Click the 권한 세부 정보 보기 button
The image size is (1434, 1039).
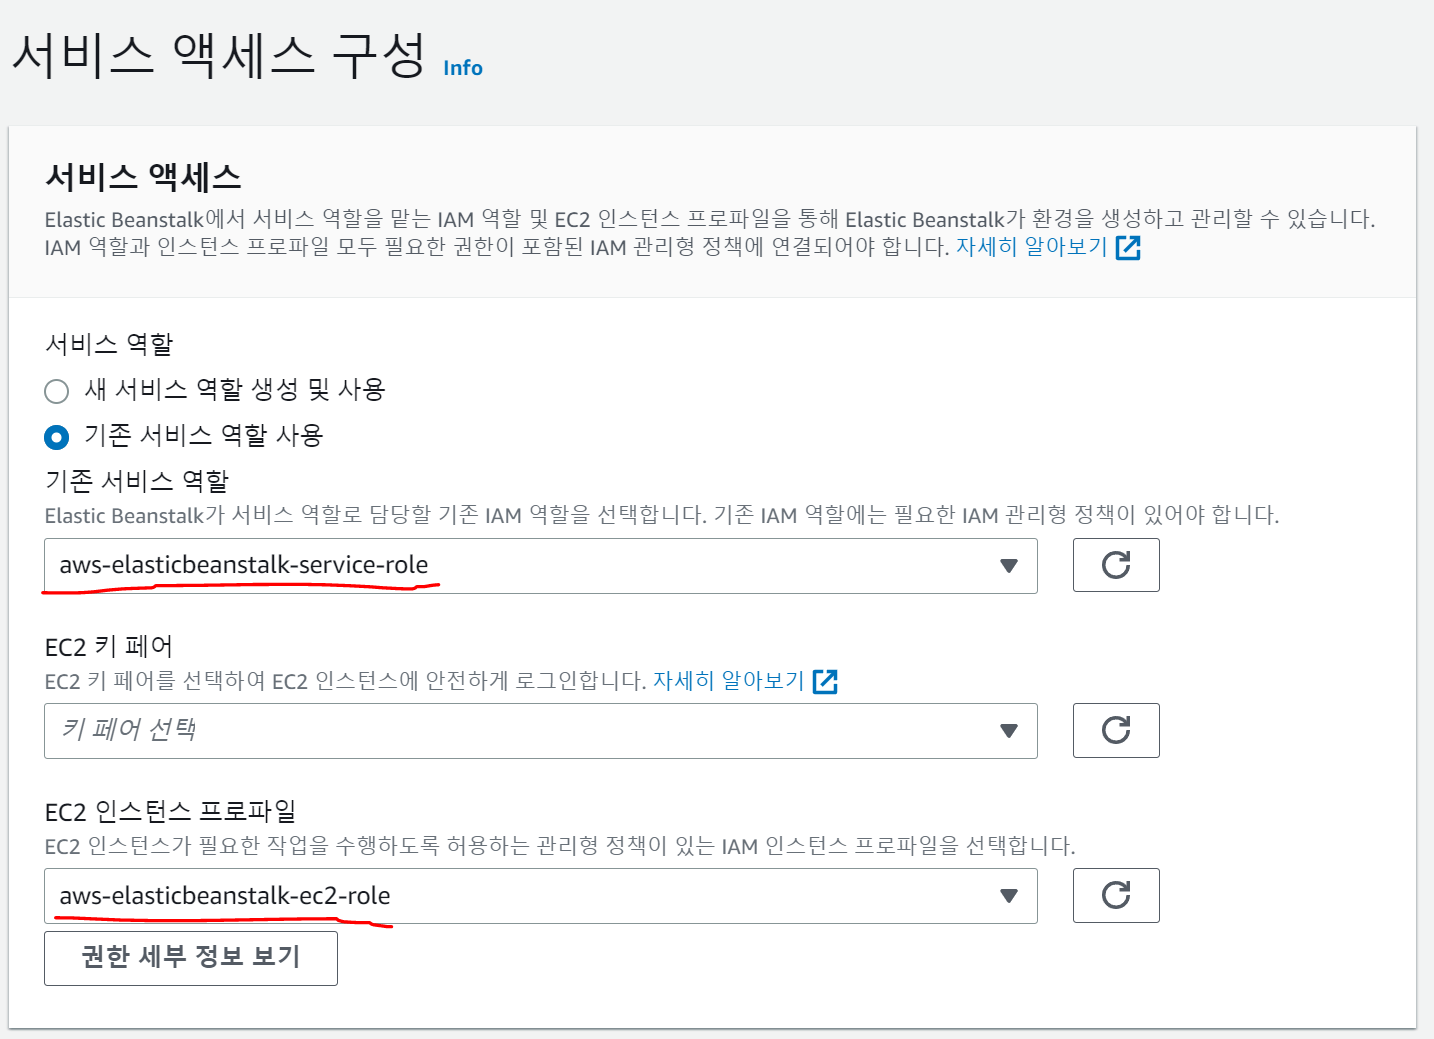click(x=190, y=958)
